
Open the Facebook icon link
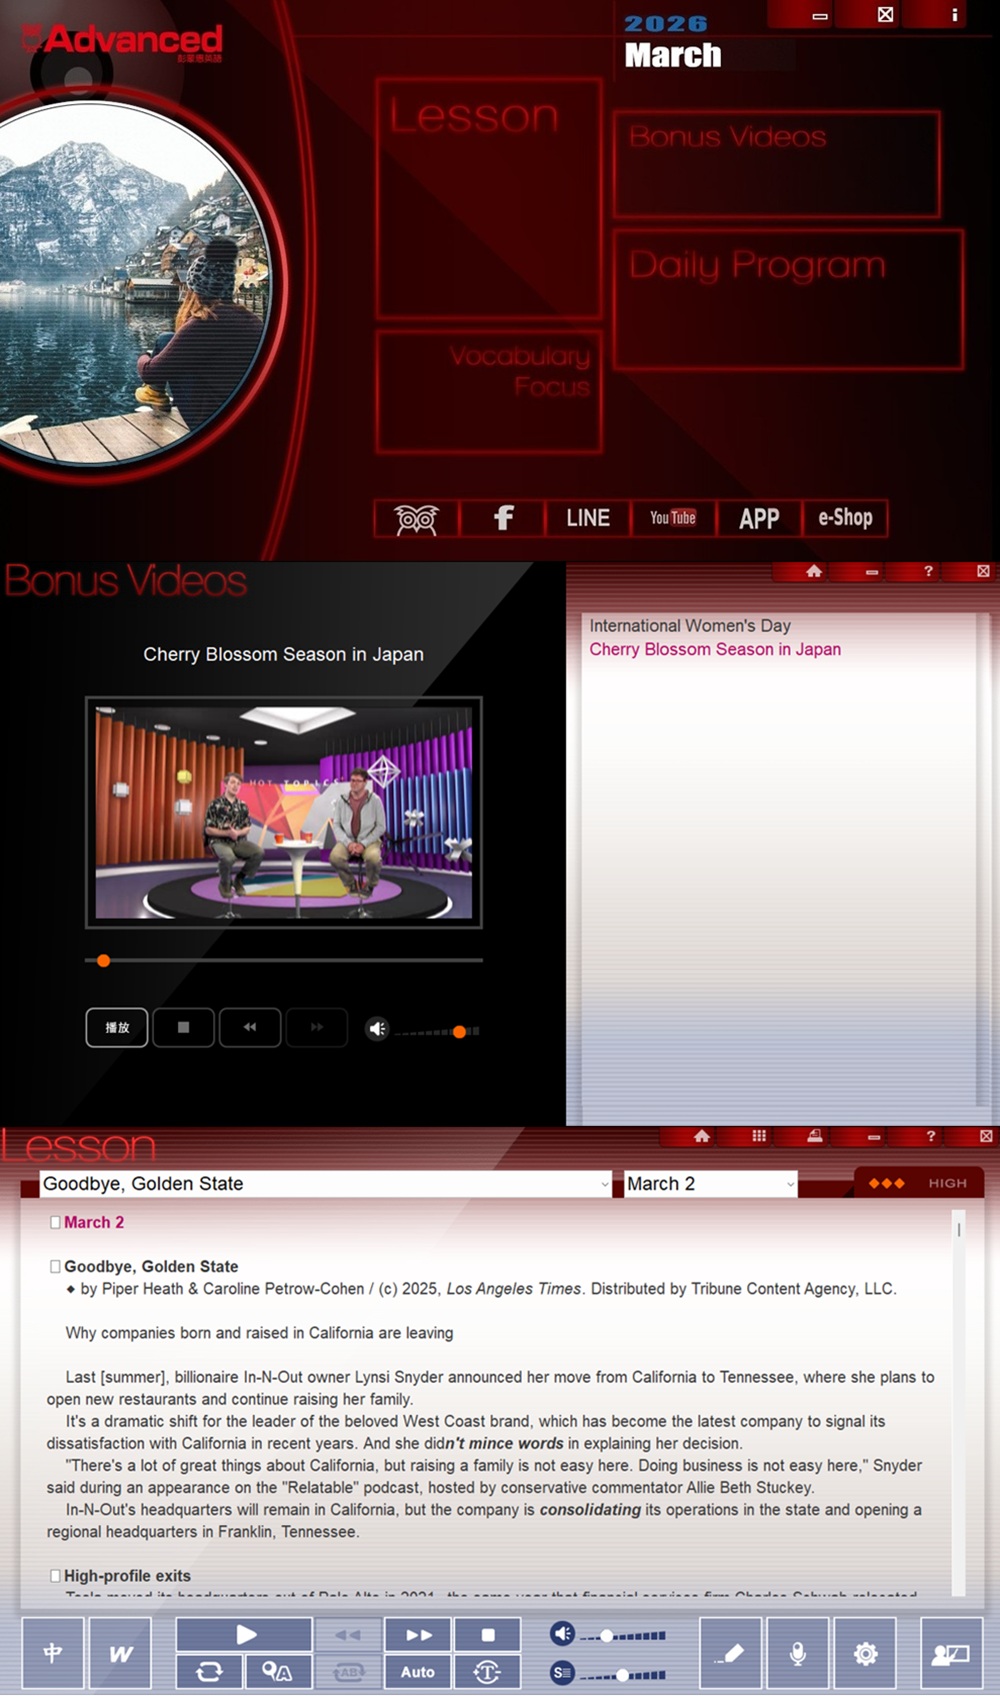(x=503, y=518)
